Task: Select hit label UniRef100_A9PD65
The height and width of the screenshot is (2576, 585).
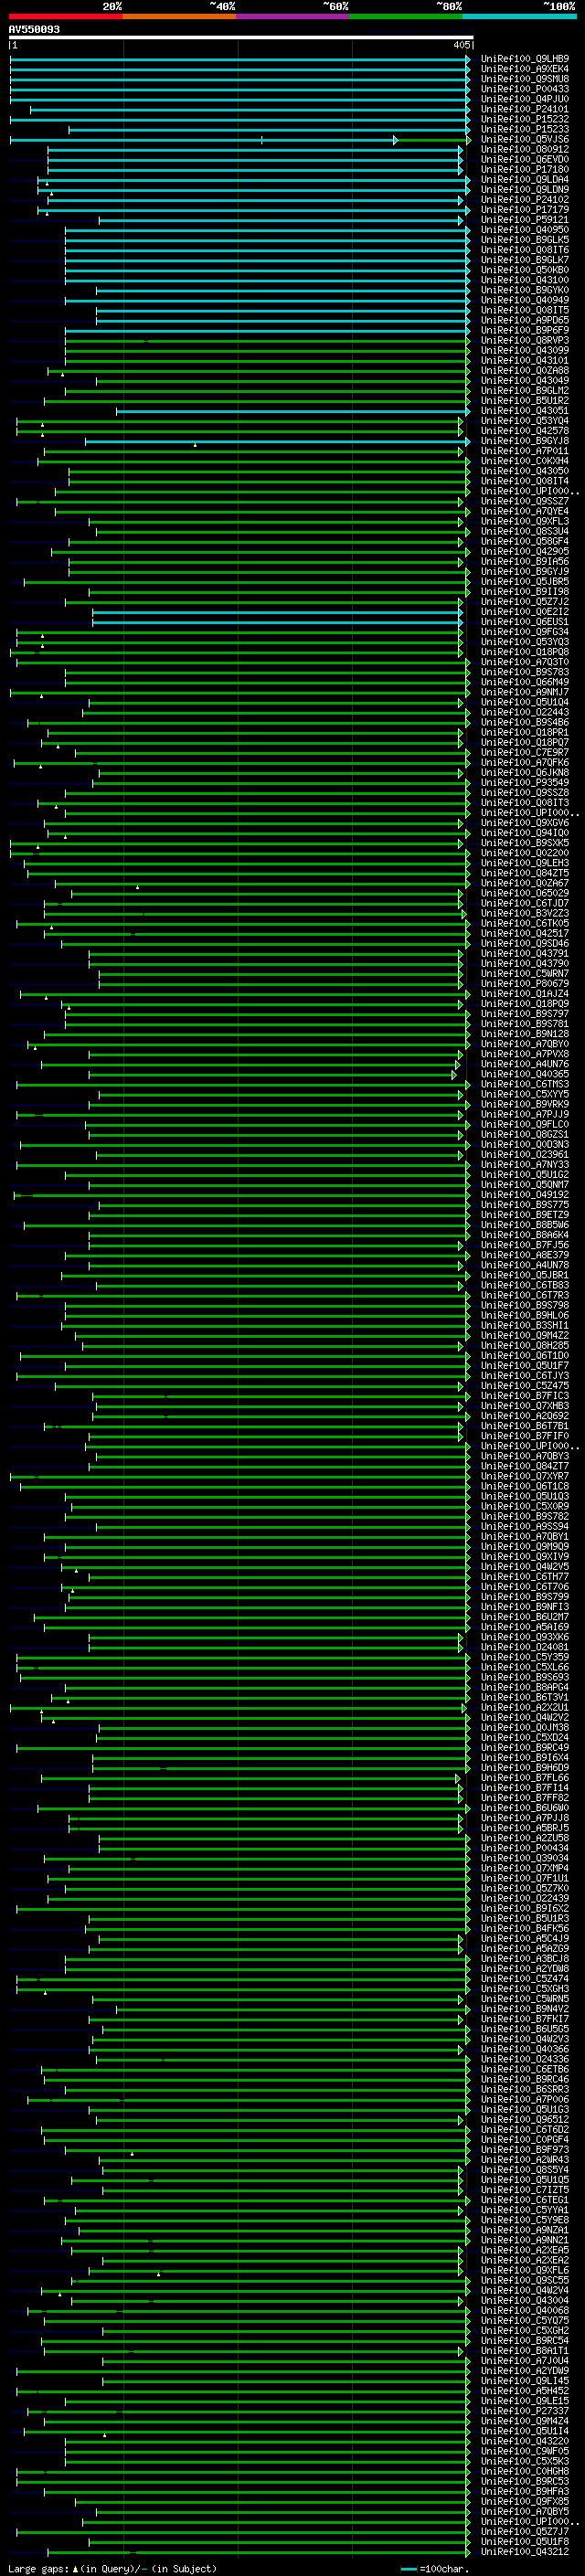Action: pyautogui.click(x=525, y=320)
